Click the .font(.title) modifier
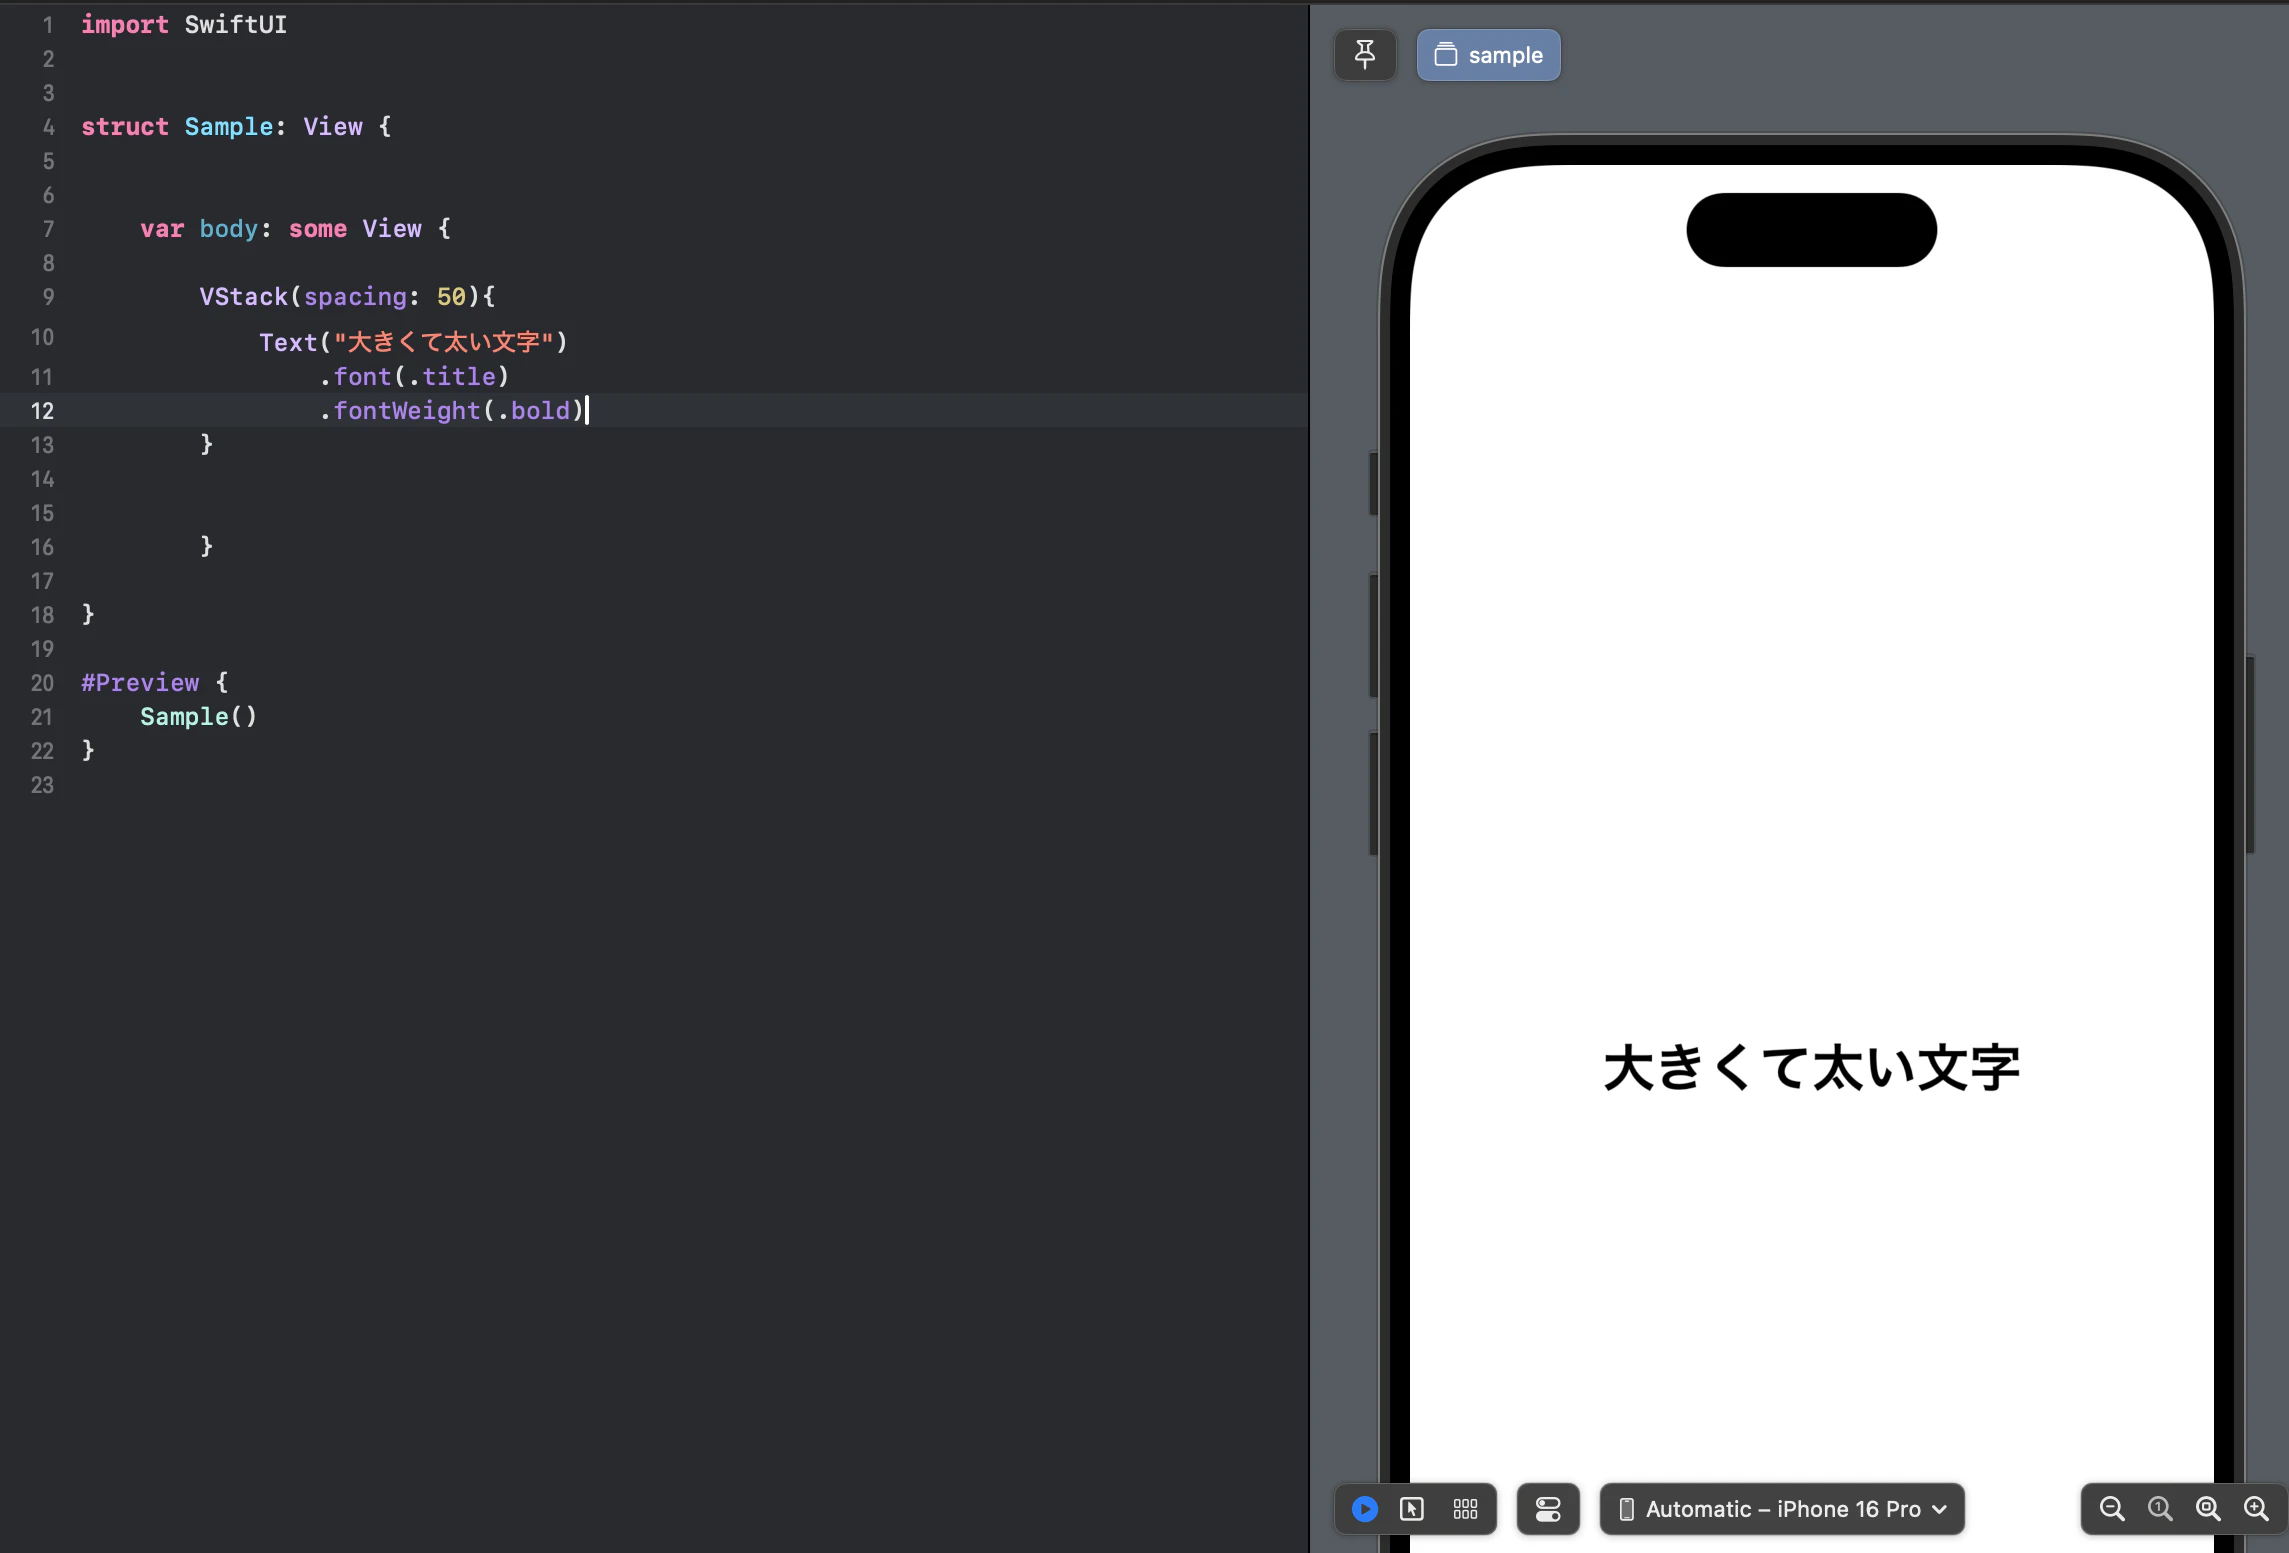 click(413, 376)
